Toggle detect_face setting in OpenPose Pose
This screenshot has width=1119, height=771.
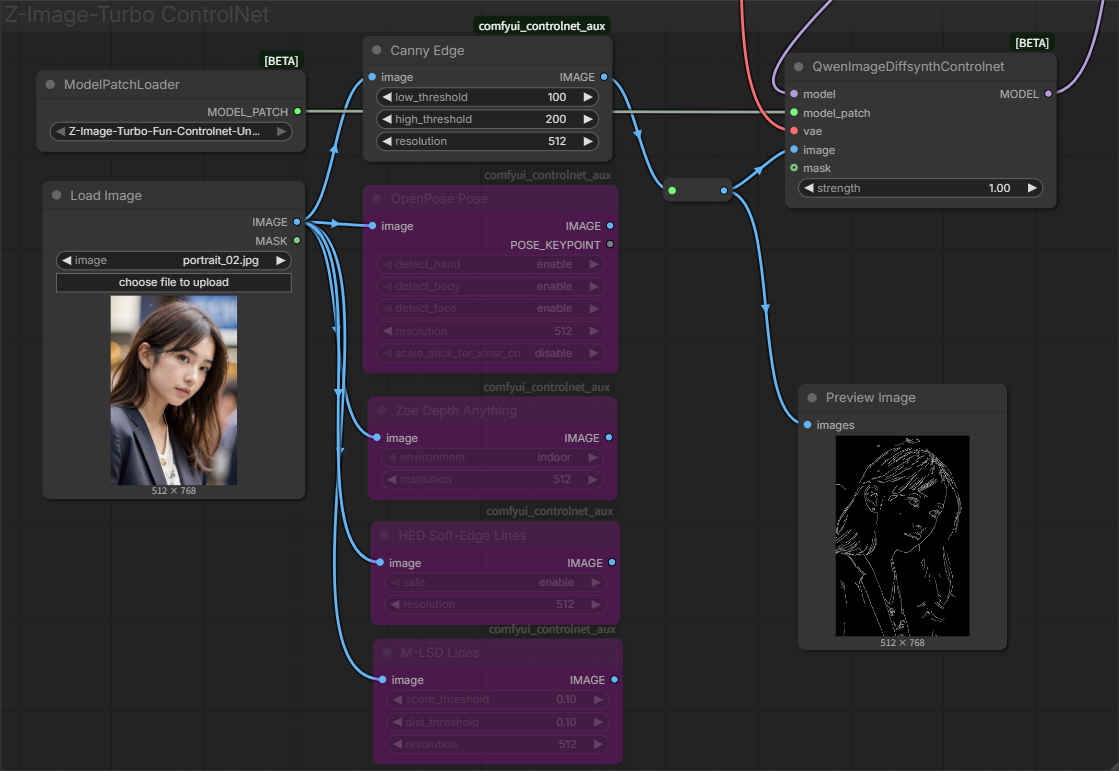point(490,308)
